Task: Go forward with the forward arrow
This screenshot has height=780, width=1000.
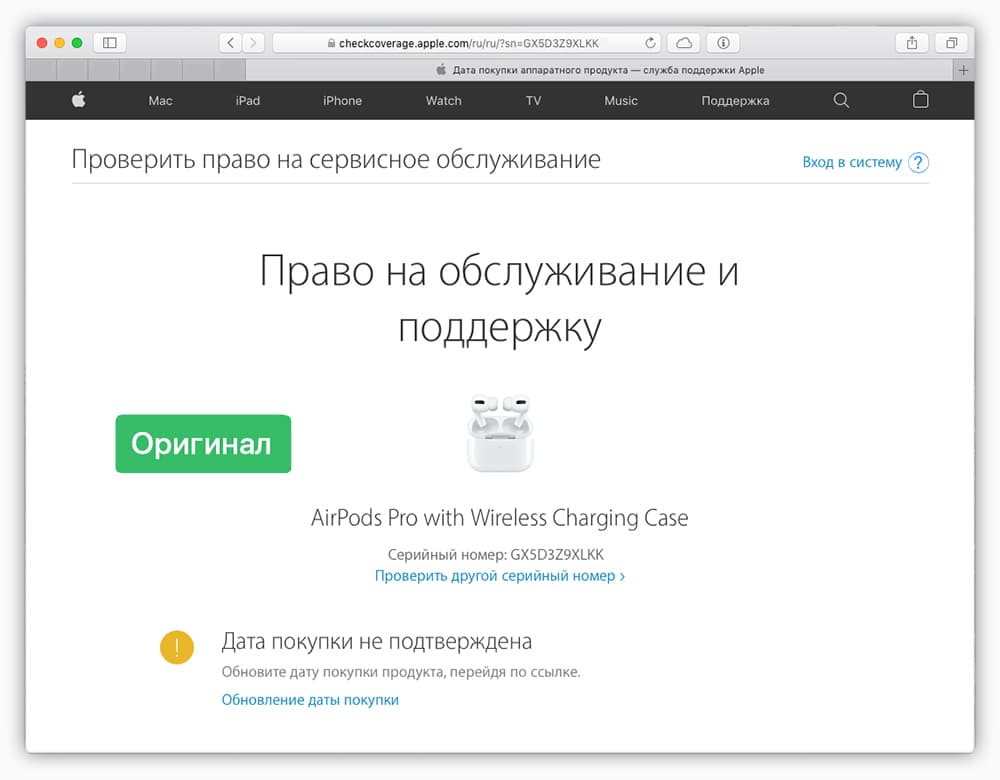Action: (253, 43)
